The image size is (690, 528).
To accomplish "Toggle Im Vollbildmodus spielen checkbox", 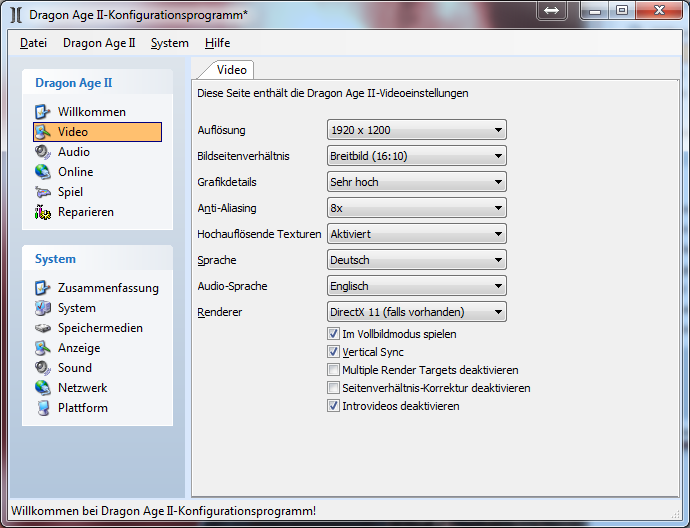I will click(x=334, y=334).
